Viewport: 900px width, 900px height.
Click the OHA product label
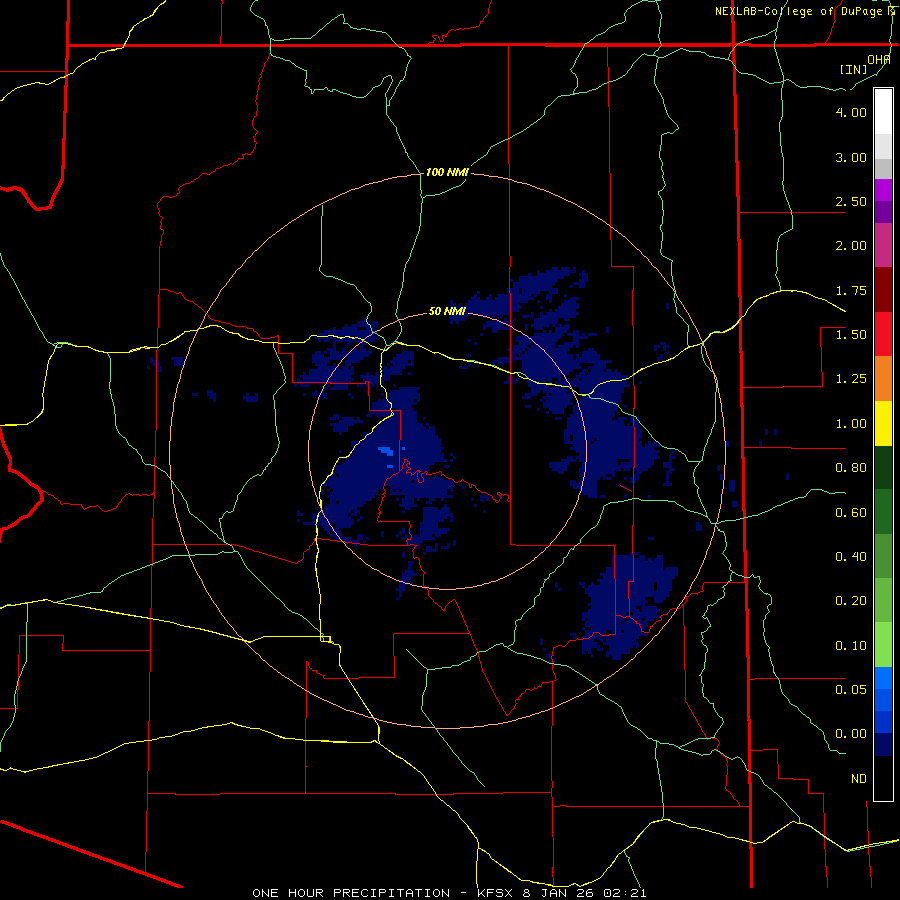coord(879,60)
